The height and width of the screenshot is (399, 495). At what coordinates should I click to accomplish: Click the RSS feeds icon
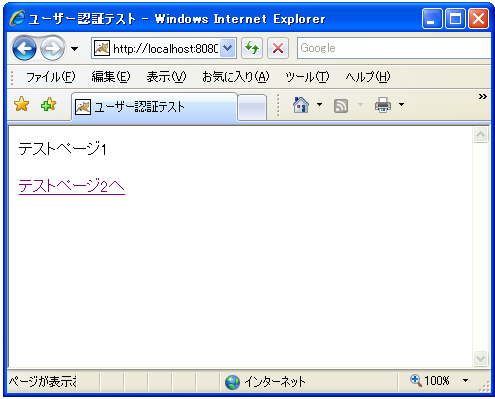(341, 106)
